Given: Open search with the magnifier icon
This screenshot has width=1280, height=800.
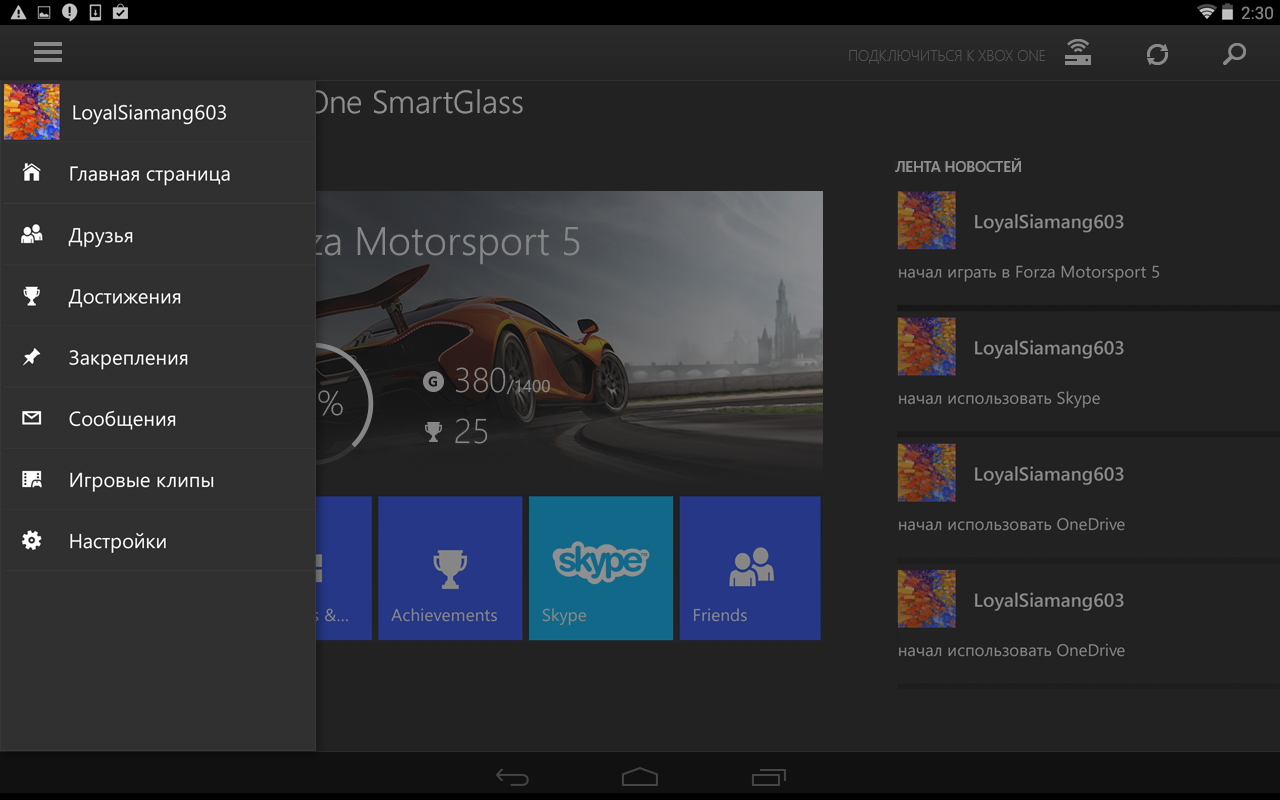Looking at the screenshot, I should (1234, 54).
